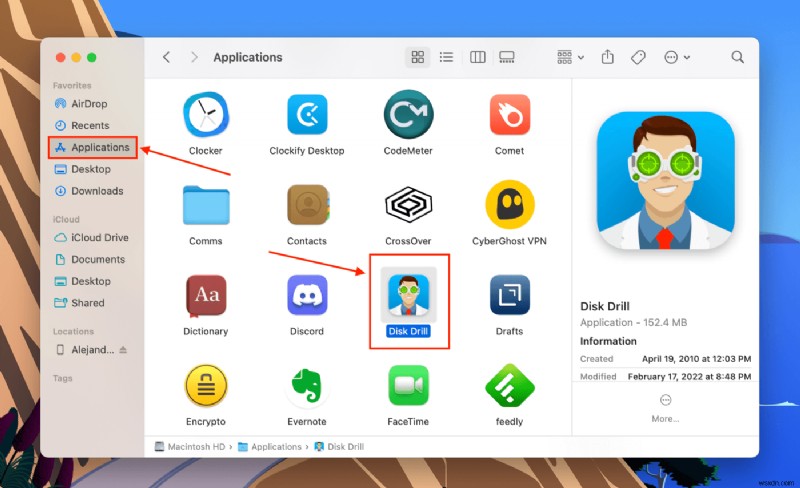Go forward with the right chevron

click(193, 57)
